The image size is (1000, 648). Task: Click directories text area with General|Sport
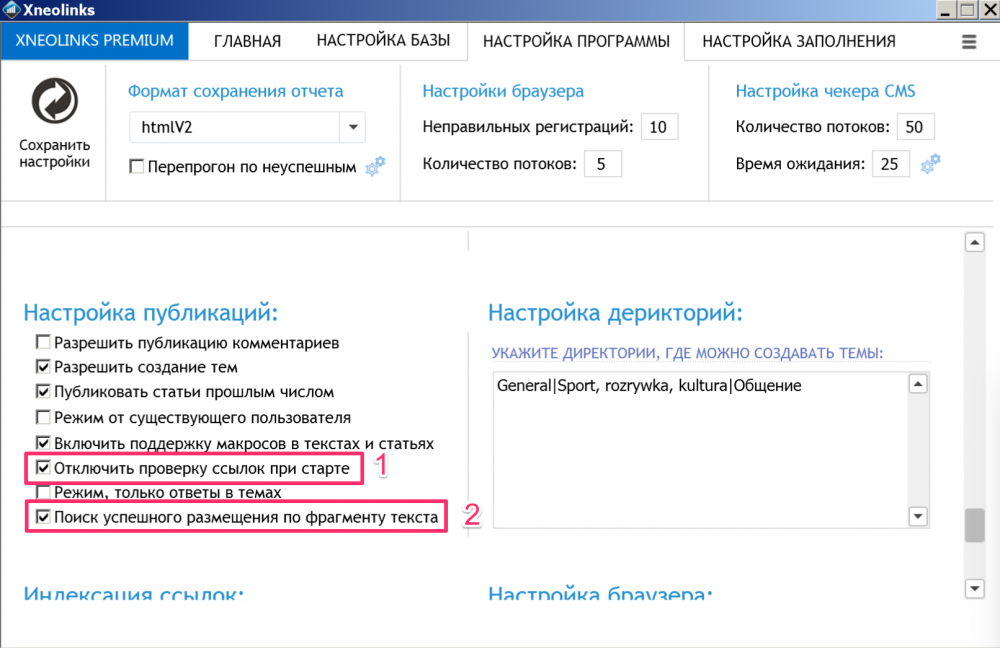point(700,450)
